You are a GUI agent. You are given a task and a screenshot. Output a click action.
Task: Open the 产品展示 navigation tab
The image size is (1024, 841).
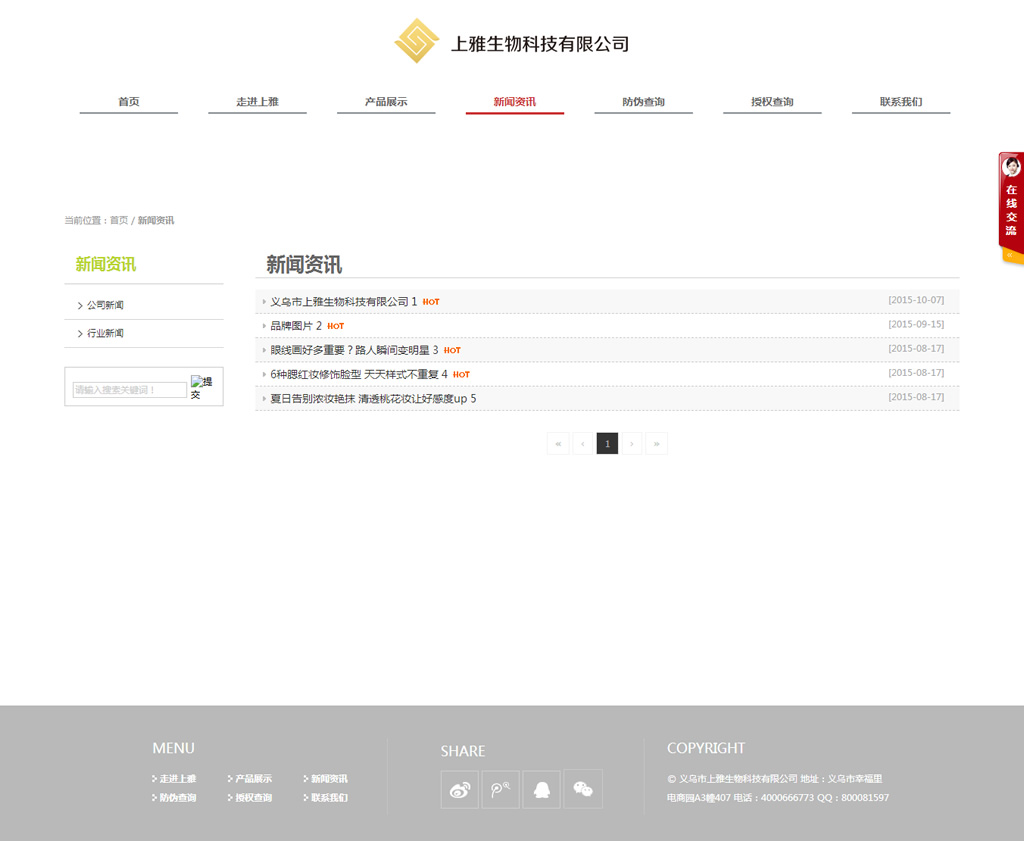click(x=386, y=102)
